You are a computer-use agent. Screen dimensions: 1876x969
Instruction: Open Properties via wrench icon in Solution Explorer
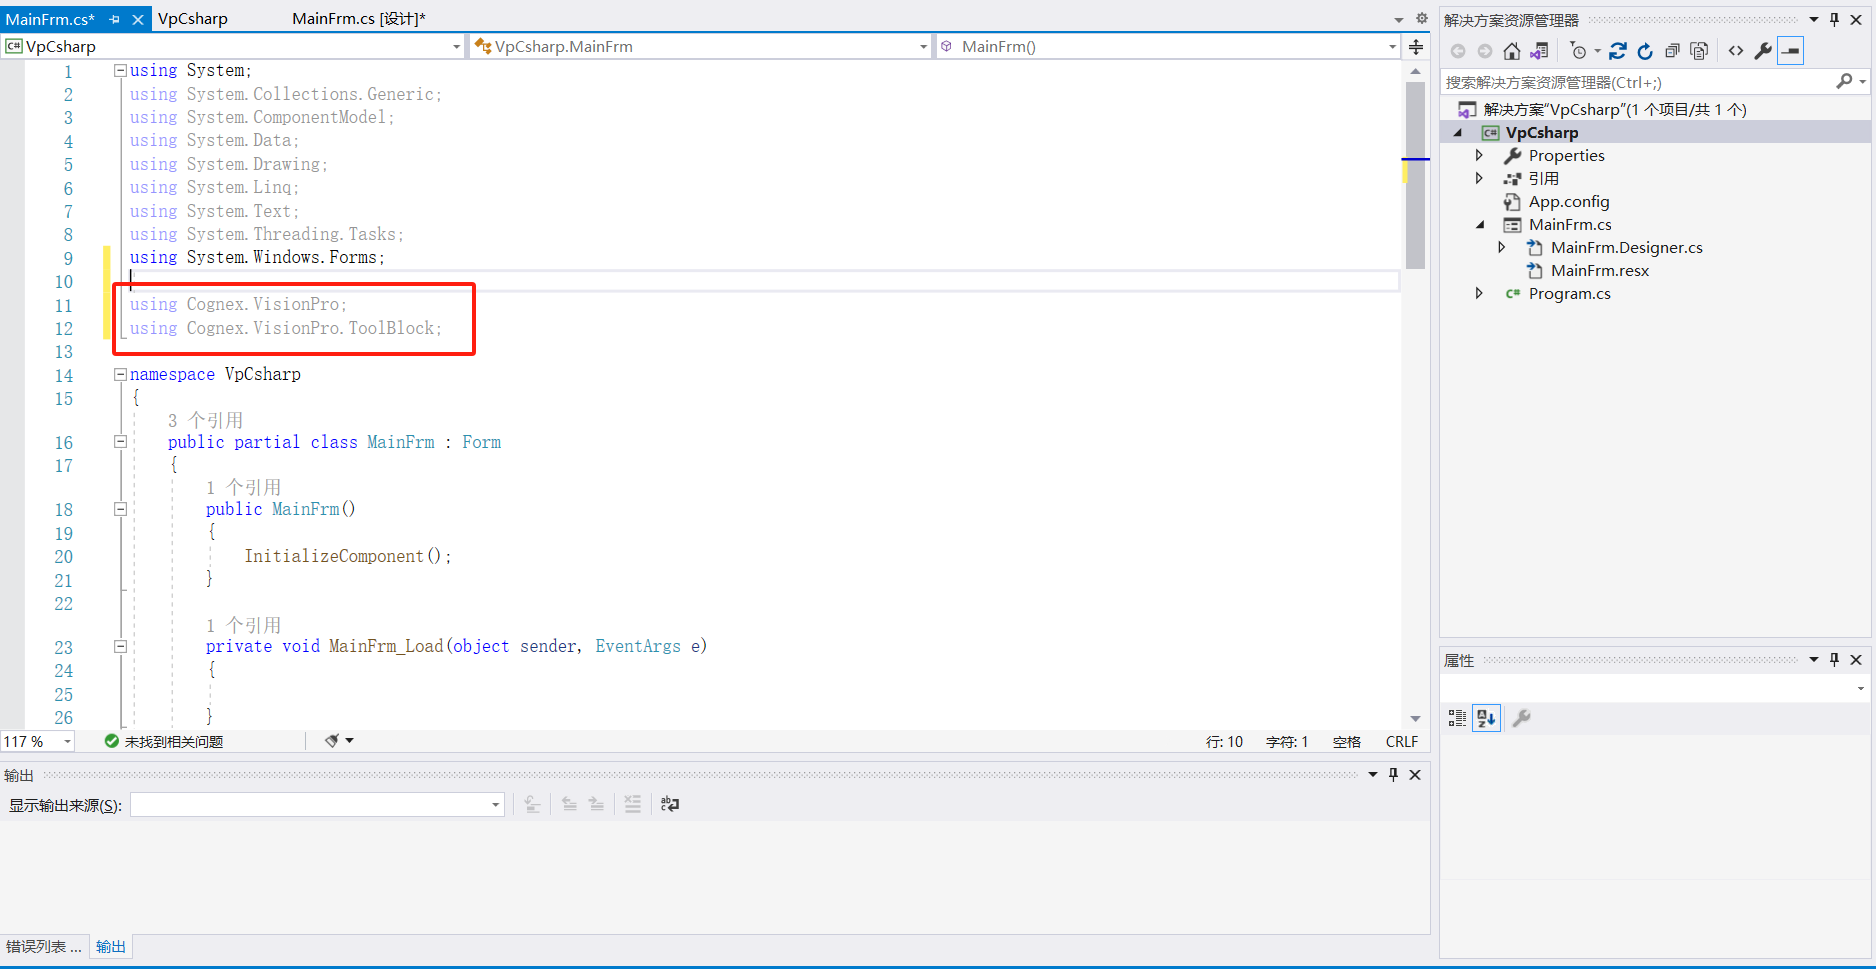coord(1763,51)
